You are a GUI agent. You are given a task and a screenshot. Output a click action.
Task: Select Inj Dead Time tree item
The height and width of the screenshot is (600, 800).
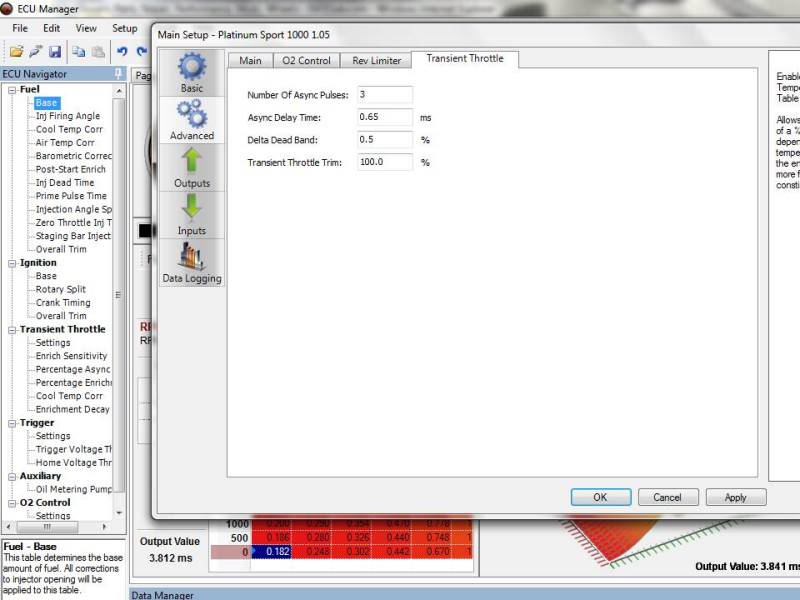65,183
